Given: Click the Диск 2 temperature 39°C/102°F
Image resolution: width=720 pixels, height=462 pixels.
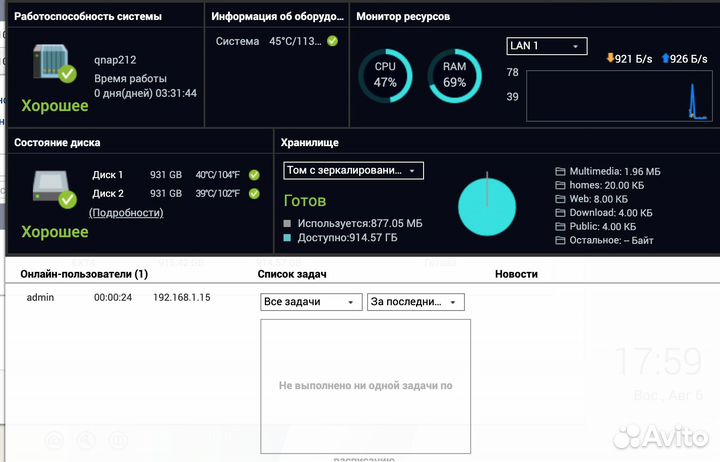Looking at the screenshot, I should click(218, 194).
